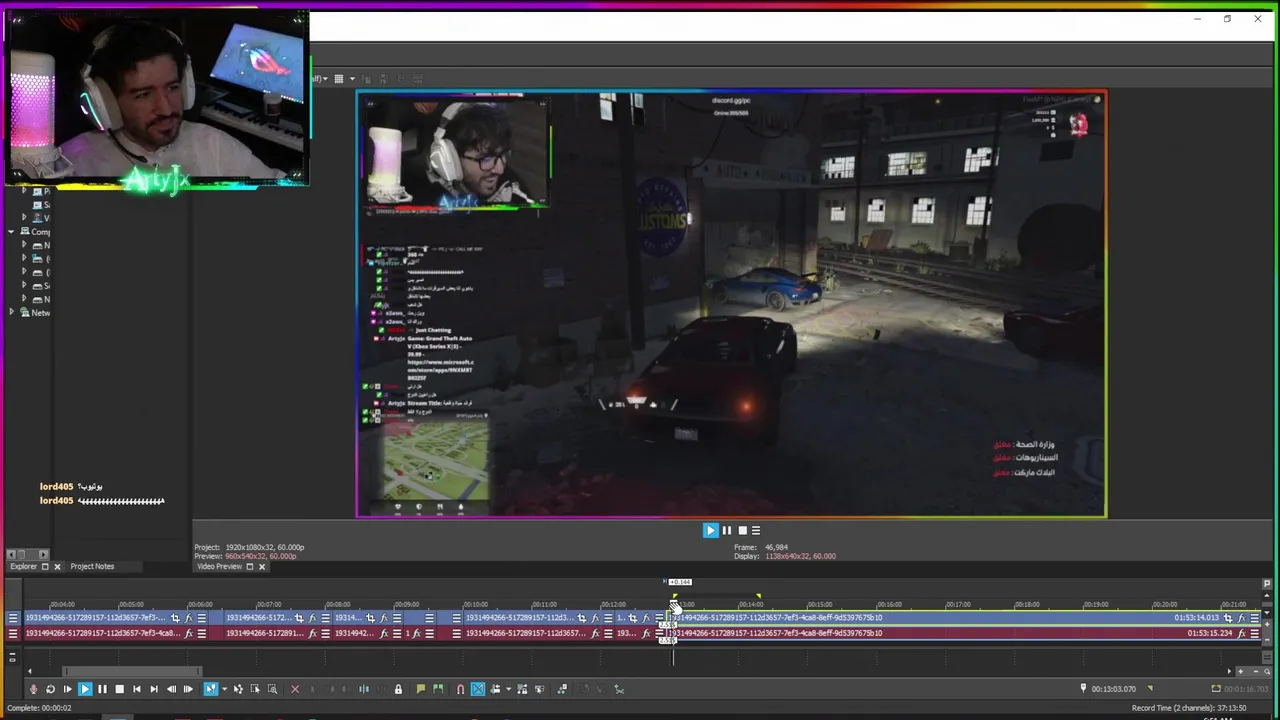Step to next frame in the transport bar
This screenshot has height=720, width=1280.
(x=188, y=689)
